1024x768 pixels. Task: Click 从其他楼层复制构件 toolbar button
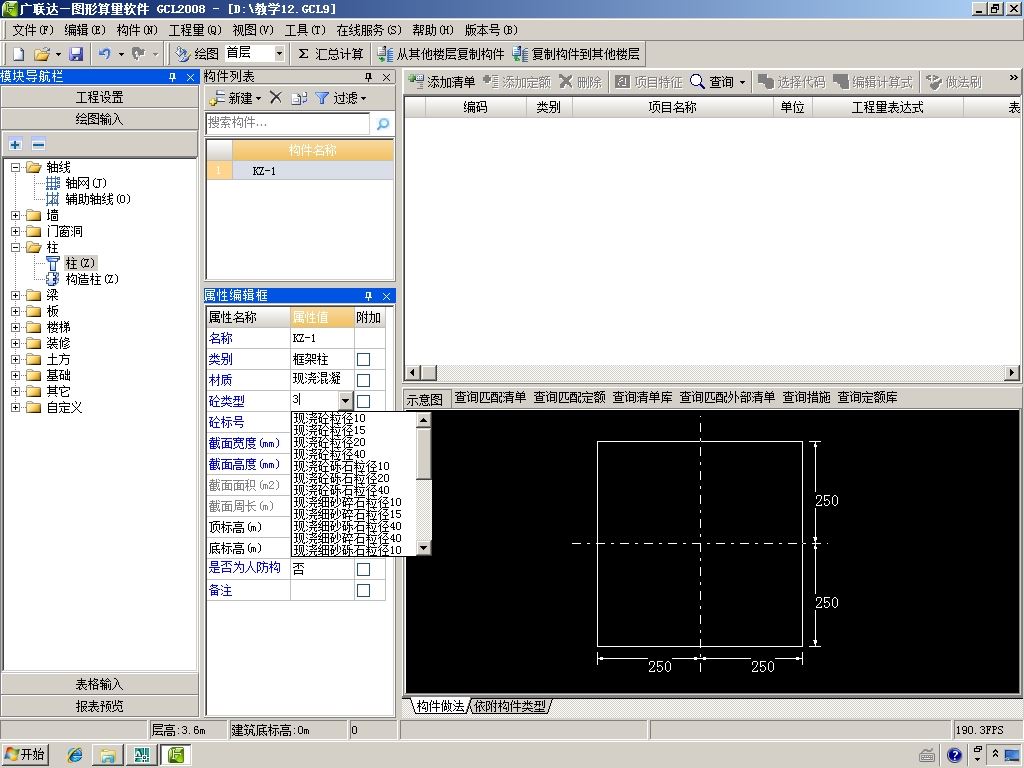(x=440, y=54)
